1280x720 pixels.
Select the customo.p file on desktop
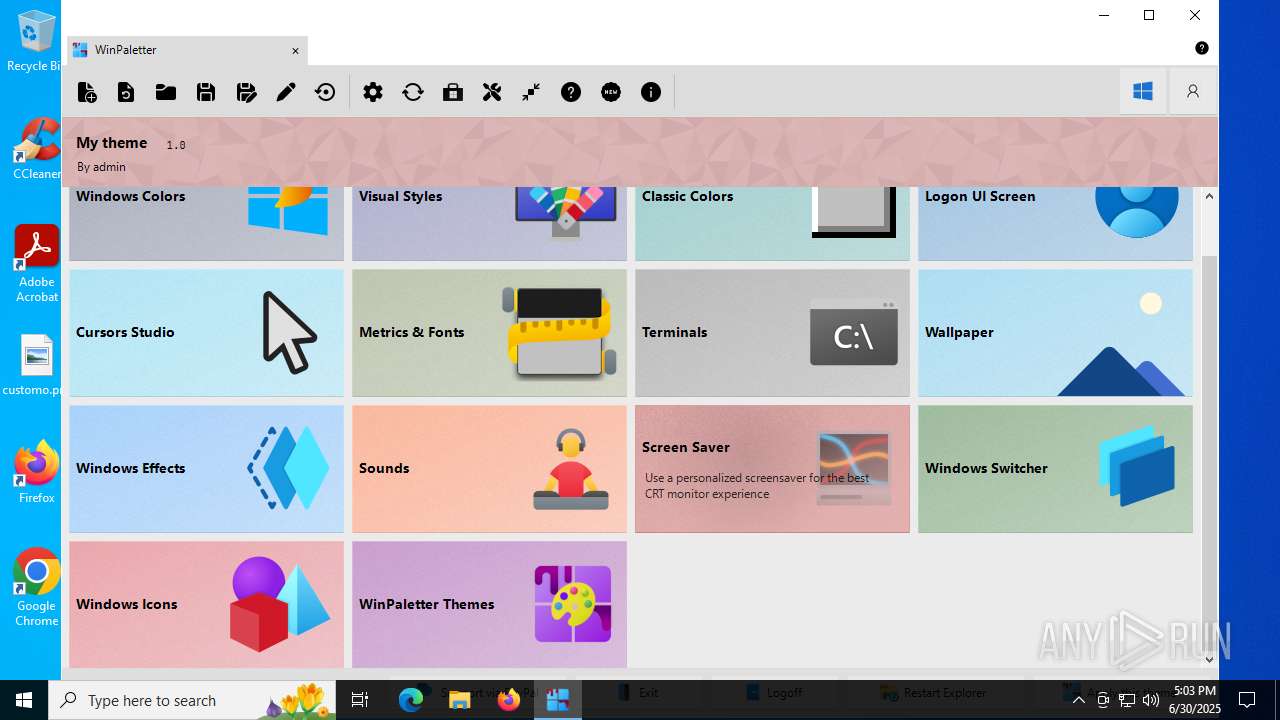point(36,366)
